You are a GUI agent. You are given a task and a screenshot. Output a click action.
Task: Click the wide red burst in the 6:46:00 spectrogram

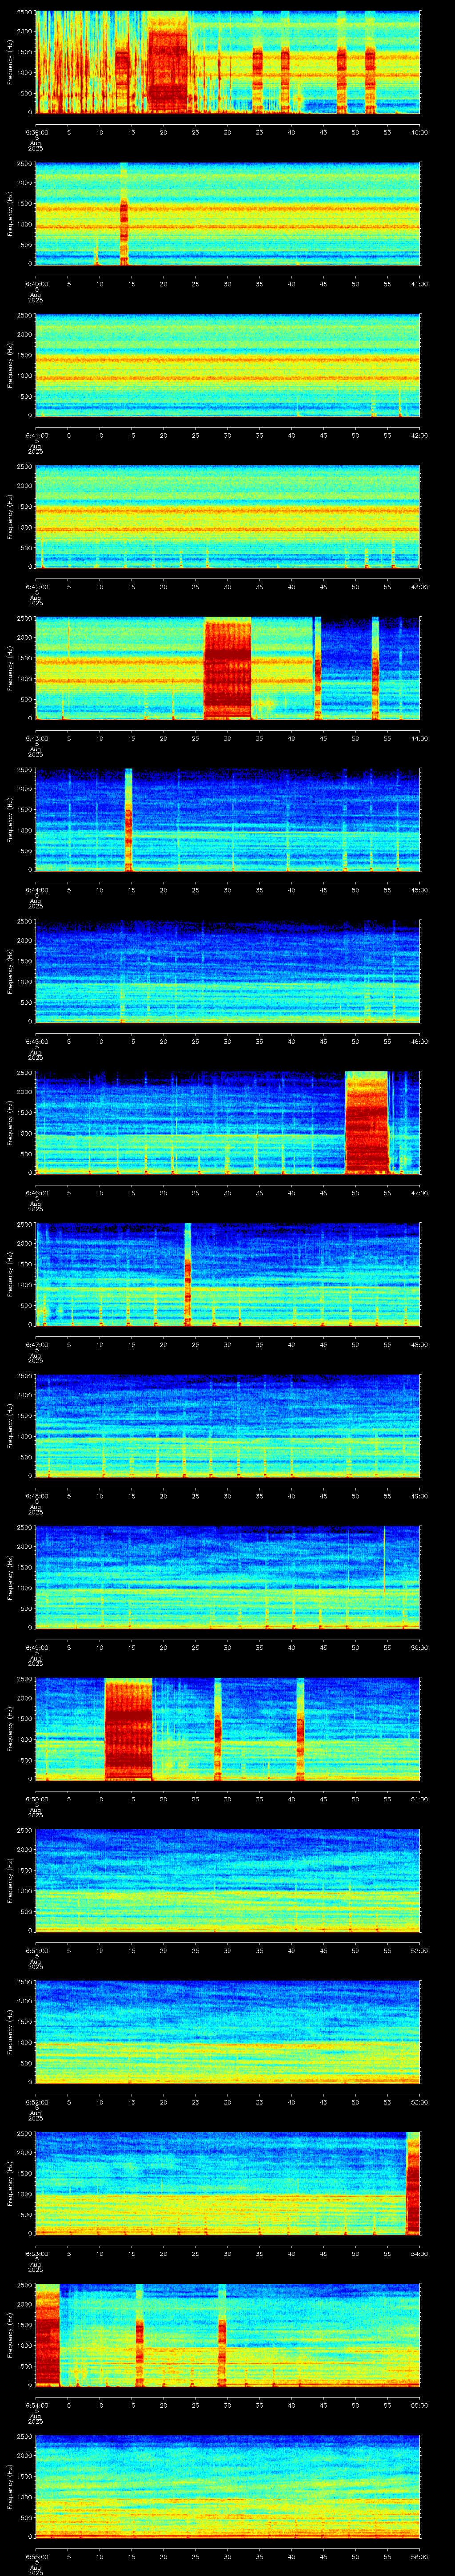point(366,1122)
